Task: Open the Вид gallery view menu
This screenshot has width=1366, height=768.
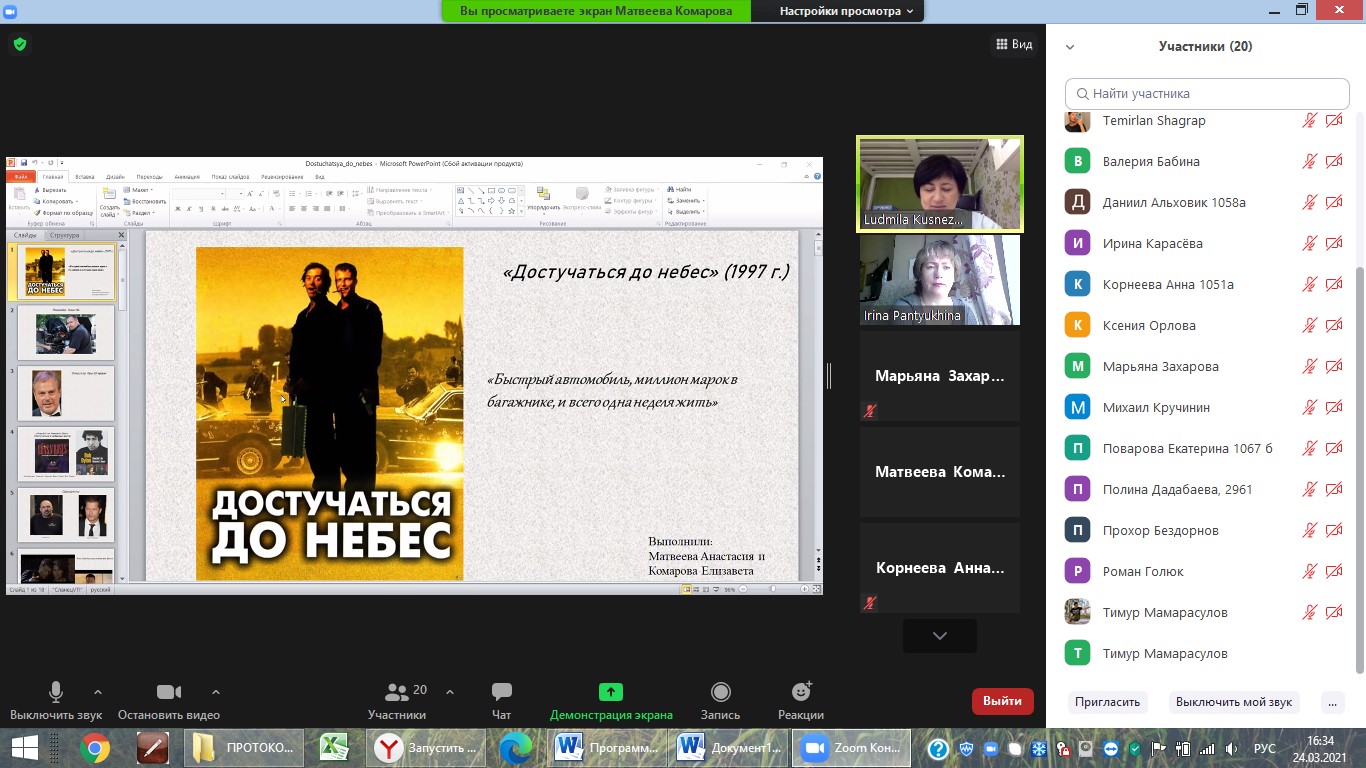Action: pos(1014,44)
